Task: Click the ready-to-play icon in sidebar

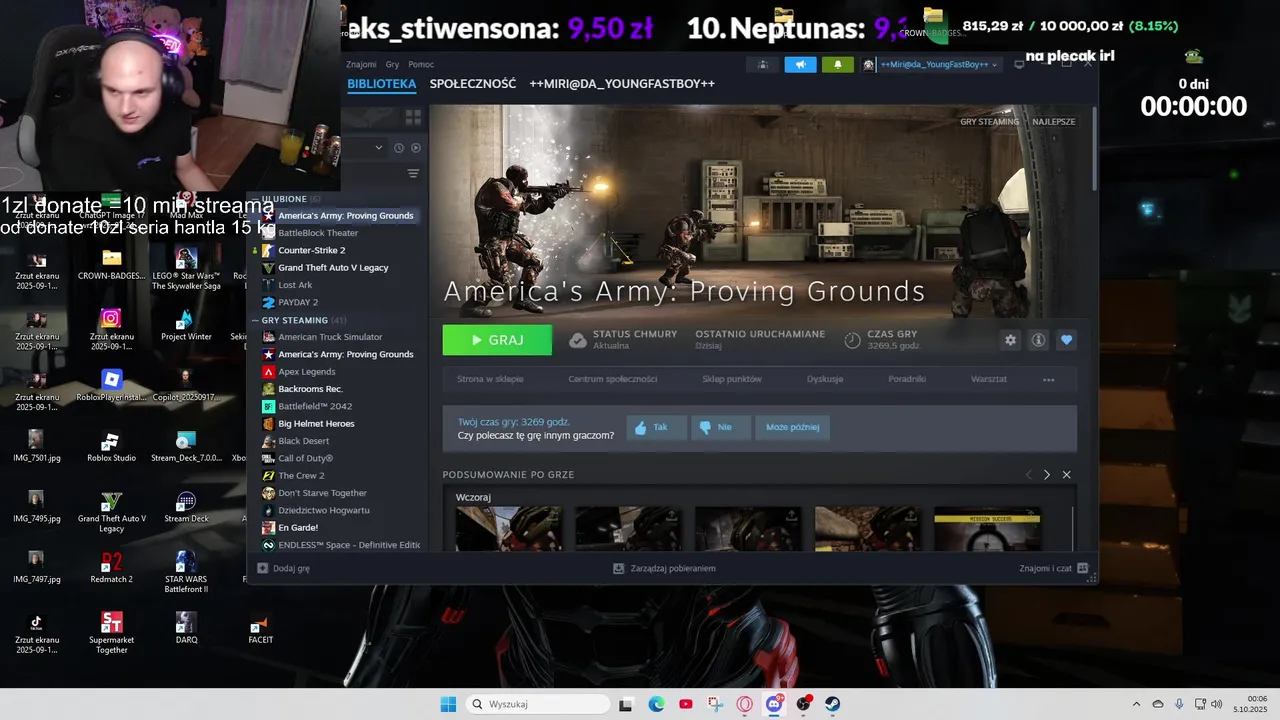Action: [416, 148]
